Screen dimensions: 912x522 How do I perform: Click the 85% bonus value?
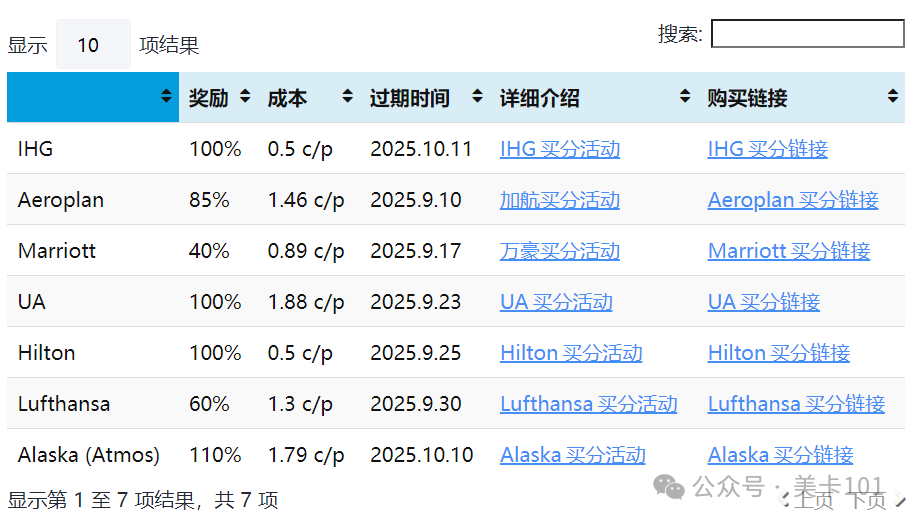point(209,200)
